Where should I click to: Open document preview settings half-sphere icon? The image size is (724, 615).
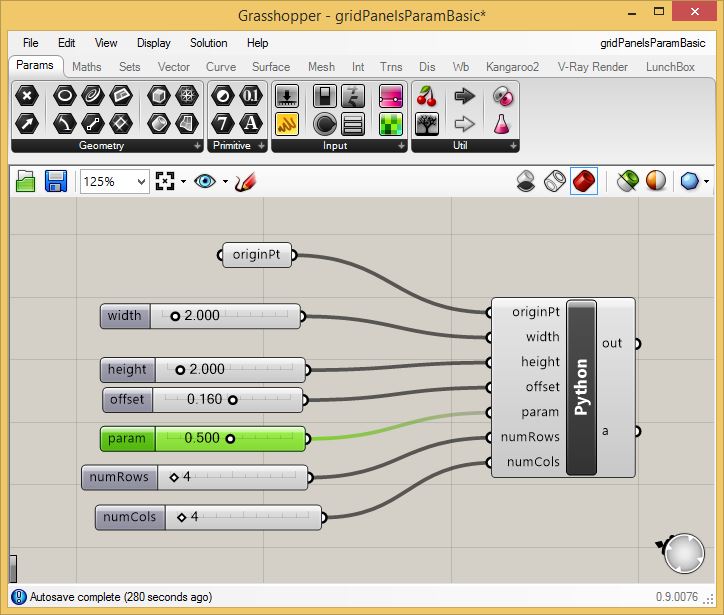coord(656,181)
